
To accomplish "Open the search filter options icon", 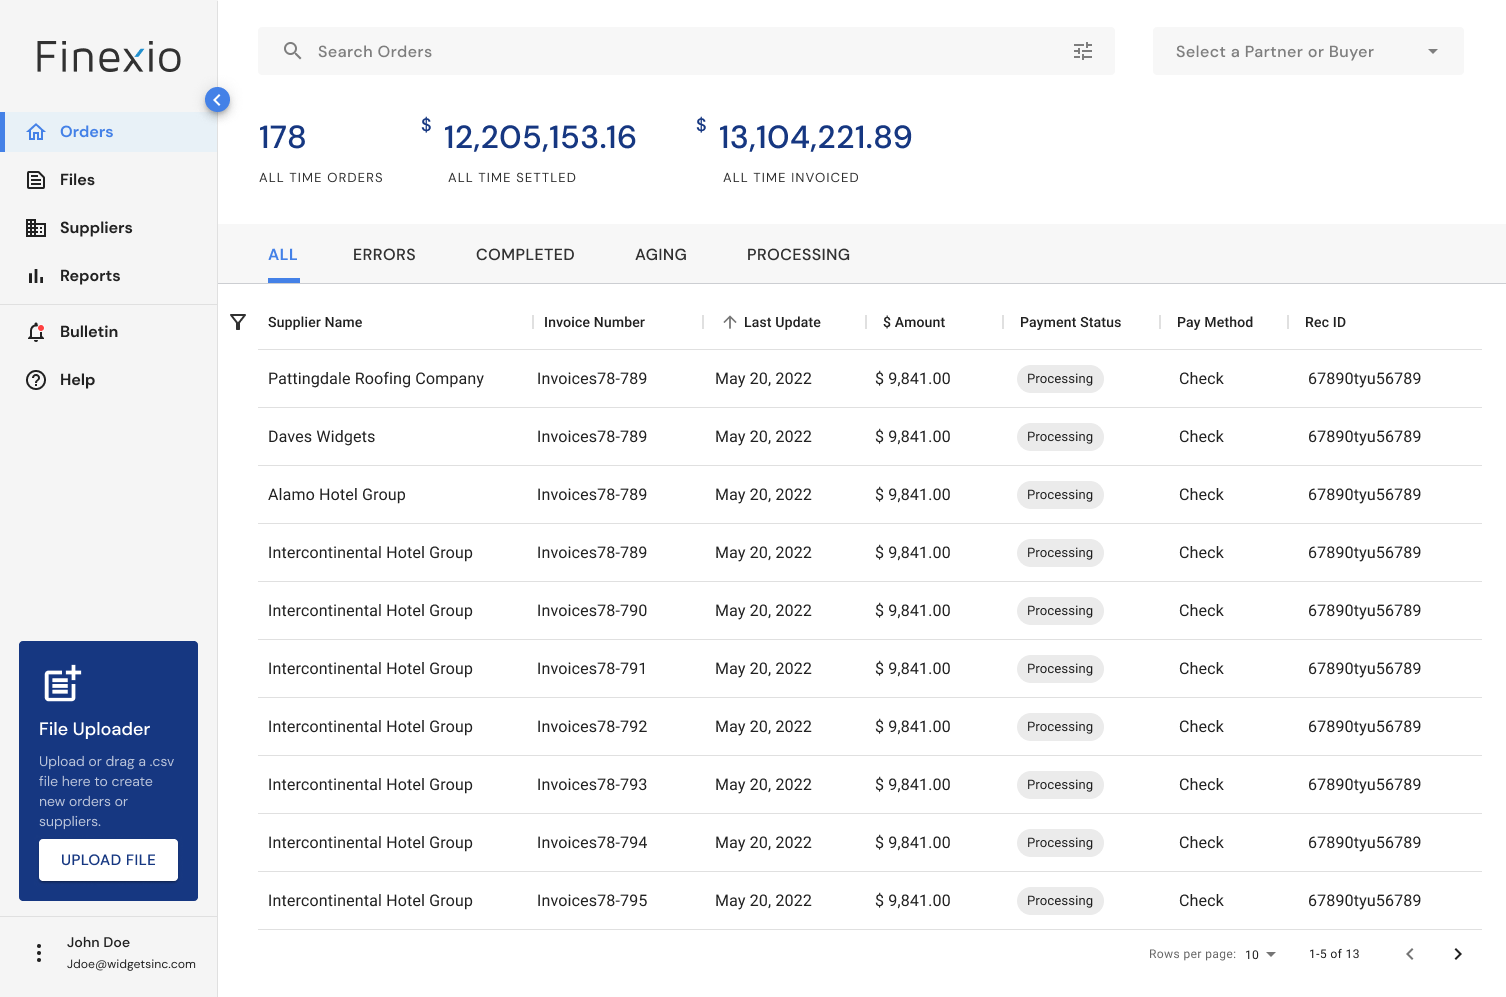I will coord(1083,51).
